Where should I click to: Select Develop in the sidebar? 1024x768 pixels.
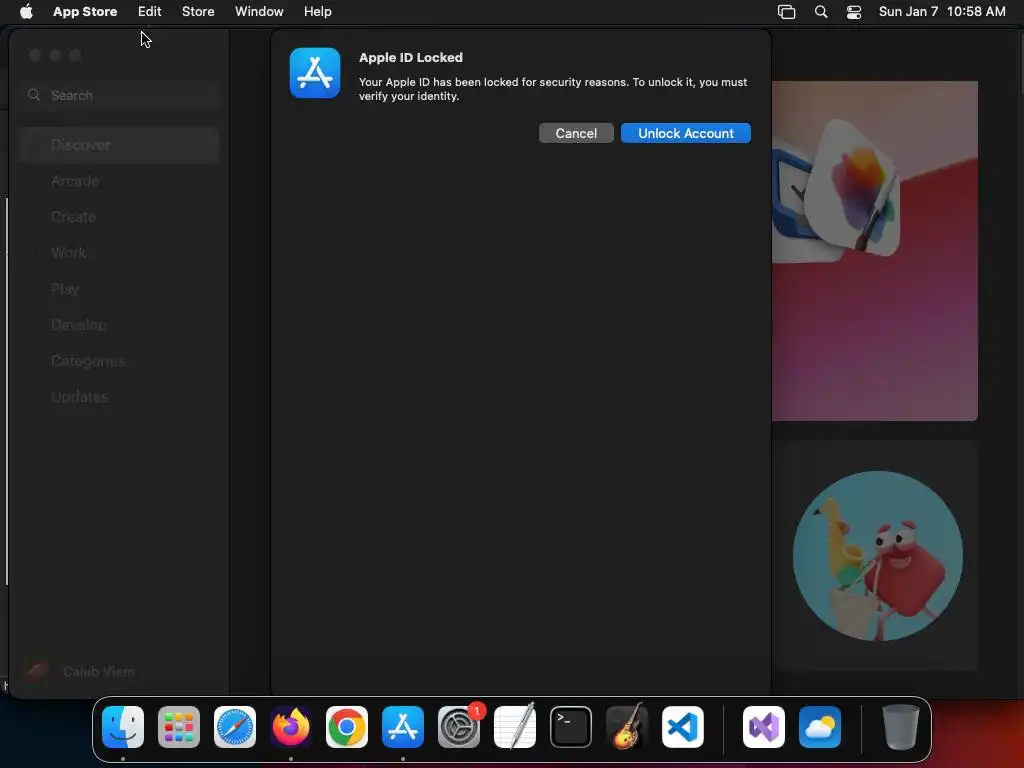pyautogui.click(x=120, y=325)
